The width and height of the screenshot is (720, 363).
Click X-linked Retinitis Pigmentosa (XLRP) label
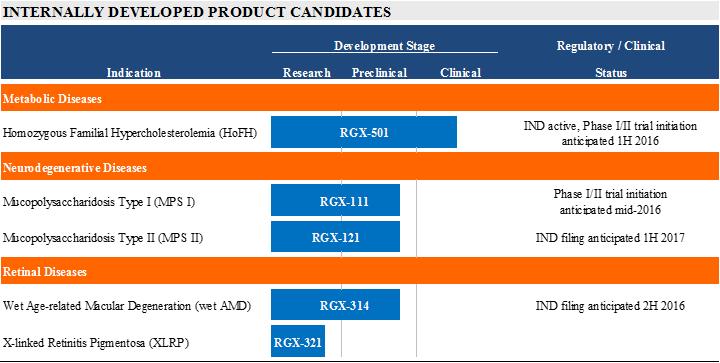[96, 342]
